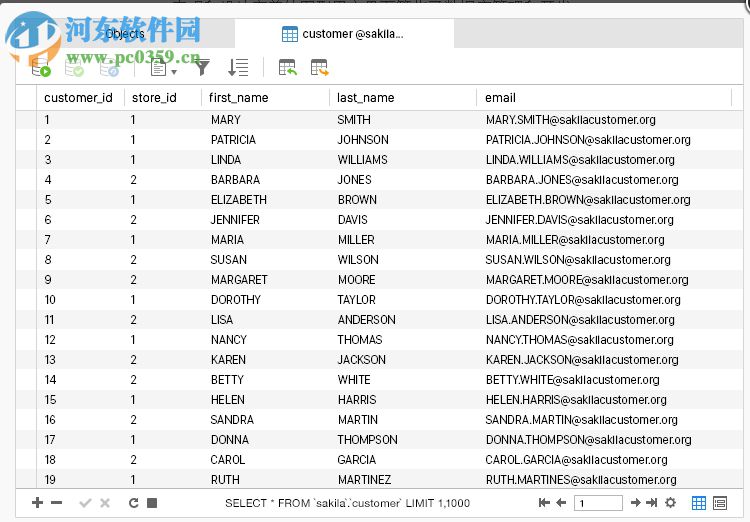Delete record using the minus icon
The height and width of the screenshot is (522, 750).
click(x=56, y=502)
